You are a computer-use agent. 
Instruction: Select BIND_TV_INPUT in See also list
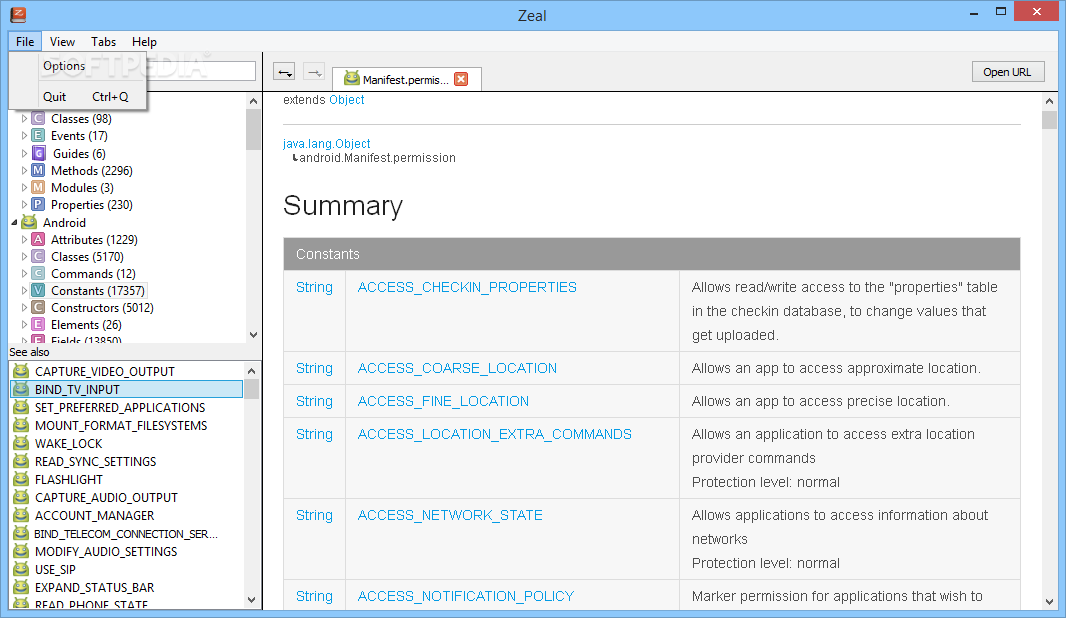point(127,390)
